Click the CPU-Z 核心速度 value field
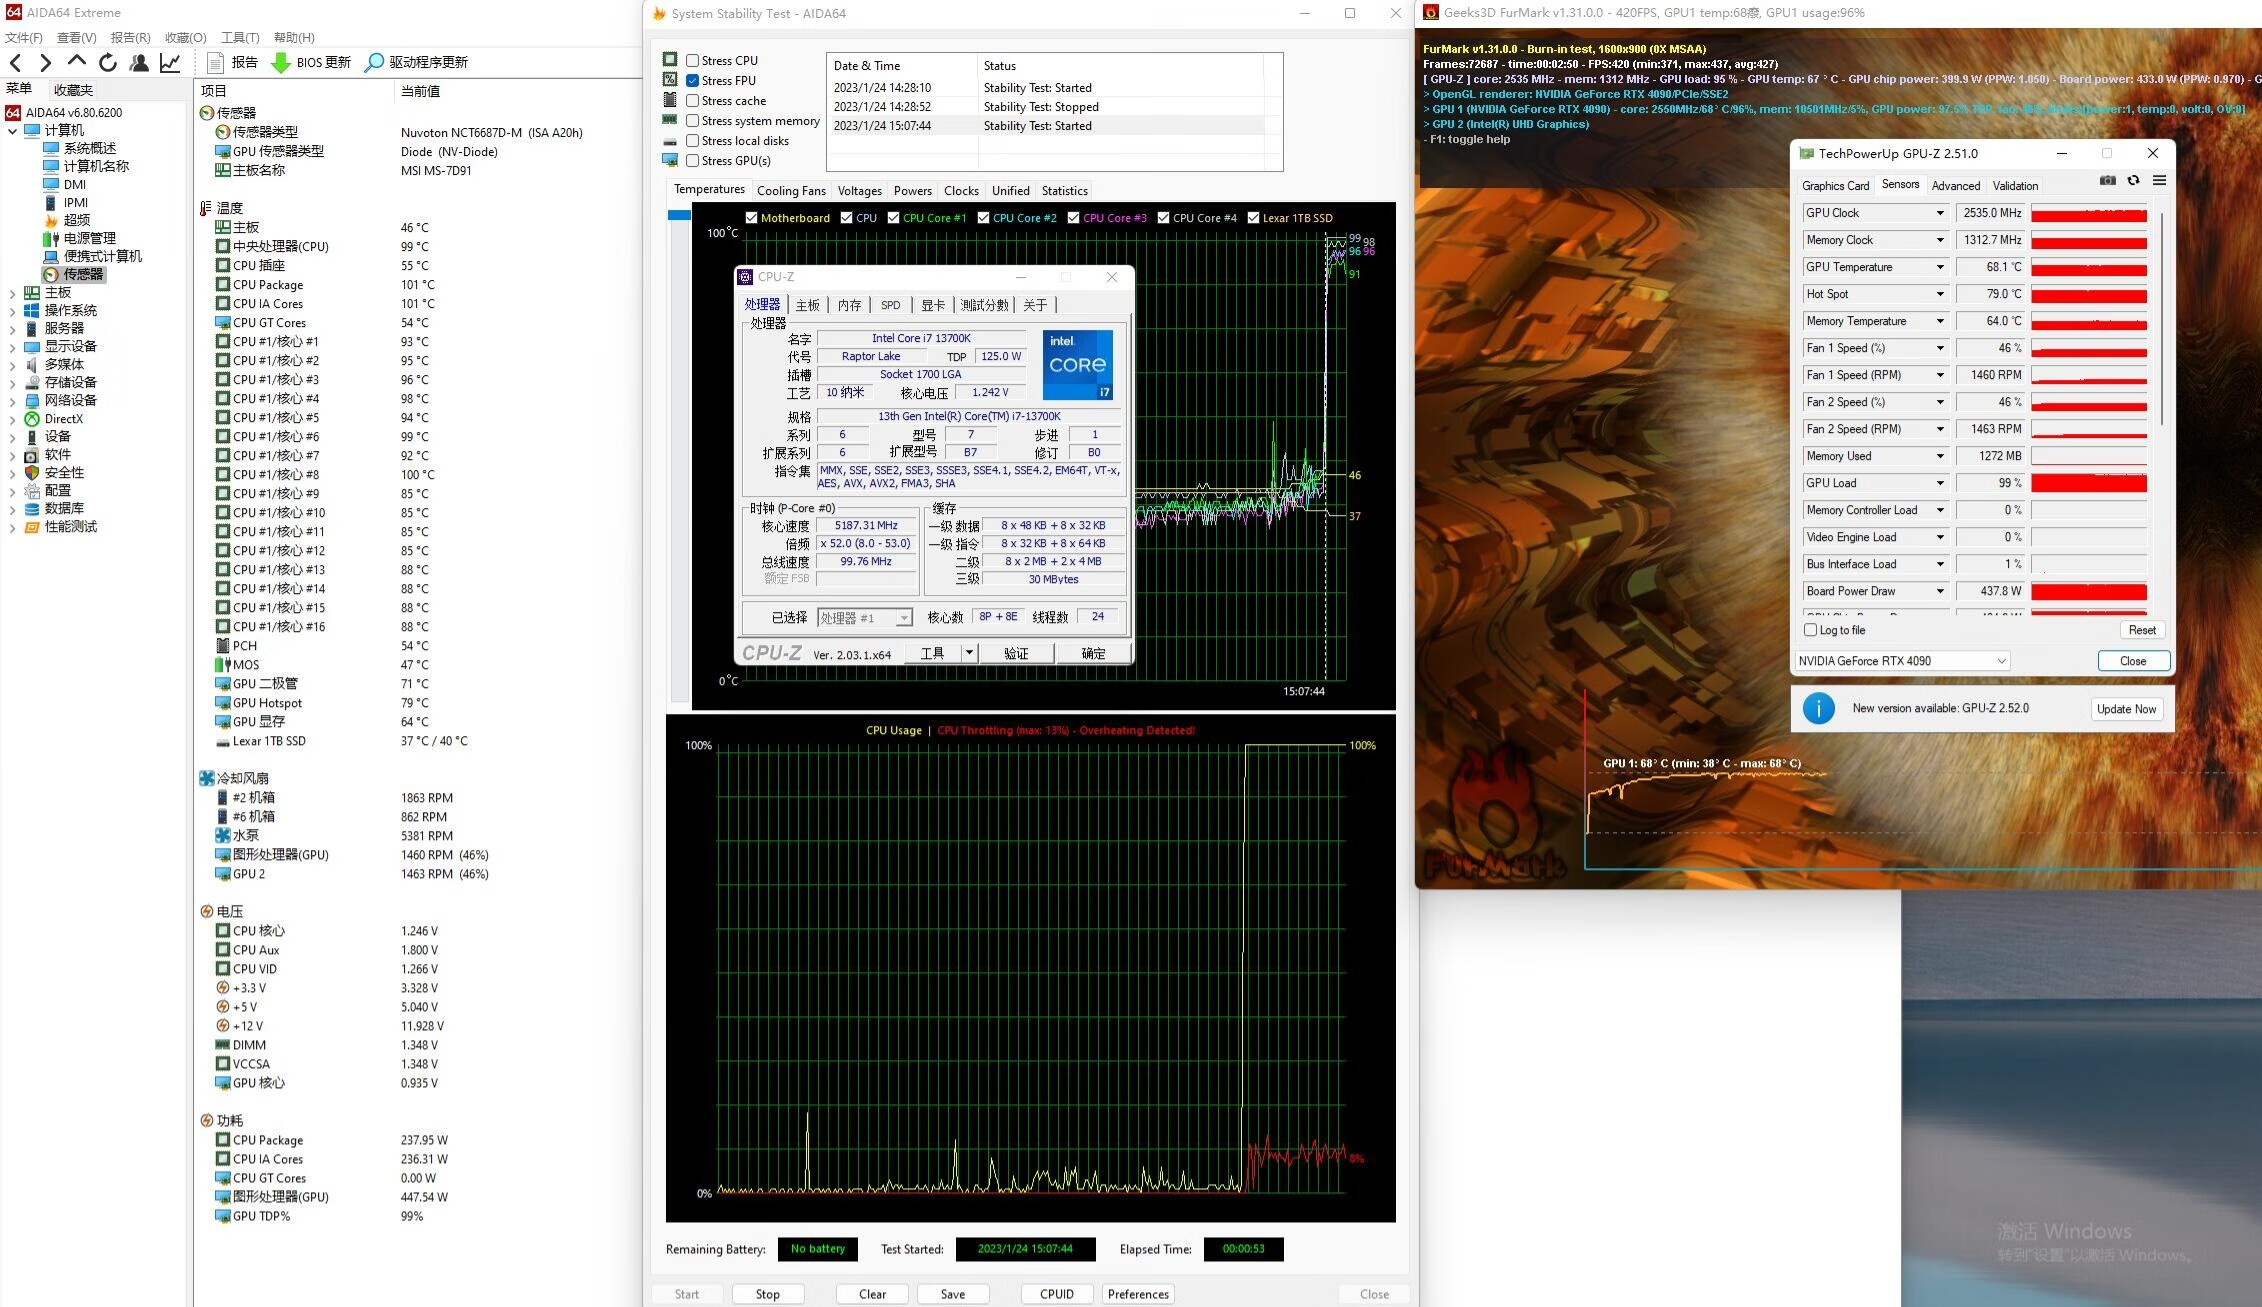This screenshot has width=2262, height=1307. coord(866,526)
